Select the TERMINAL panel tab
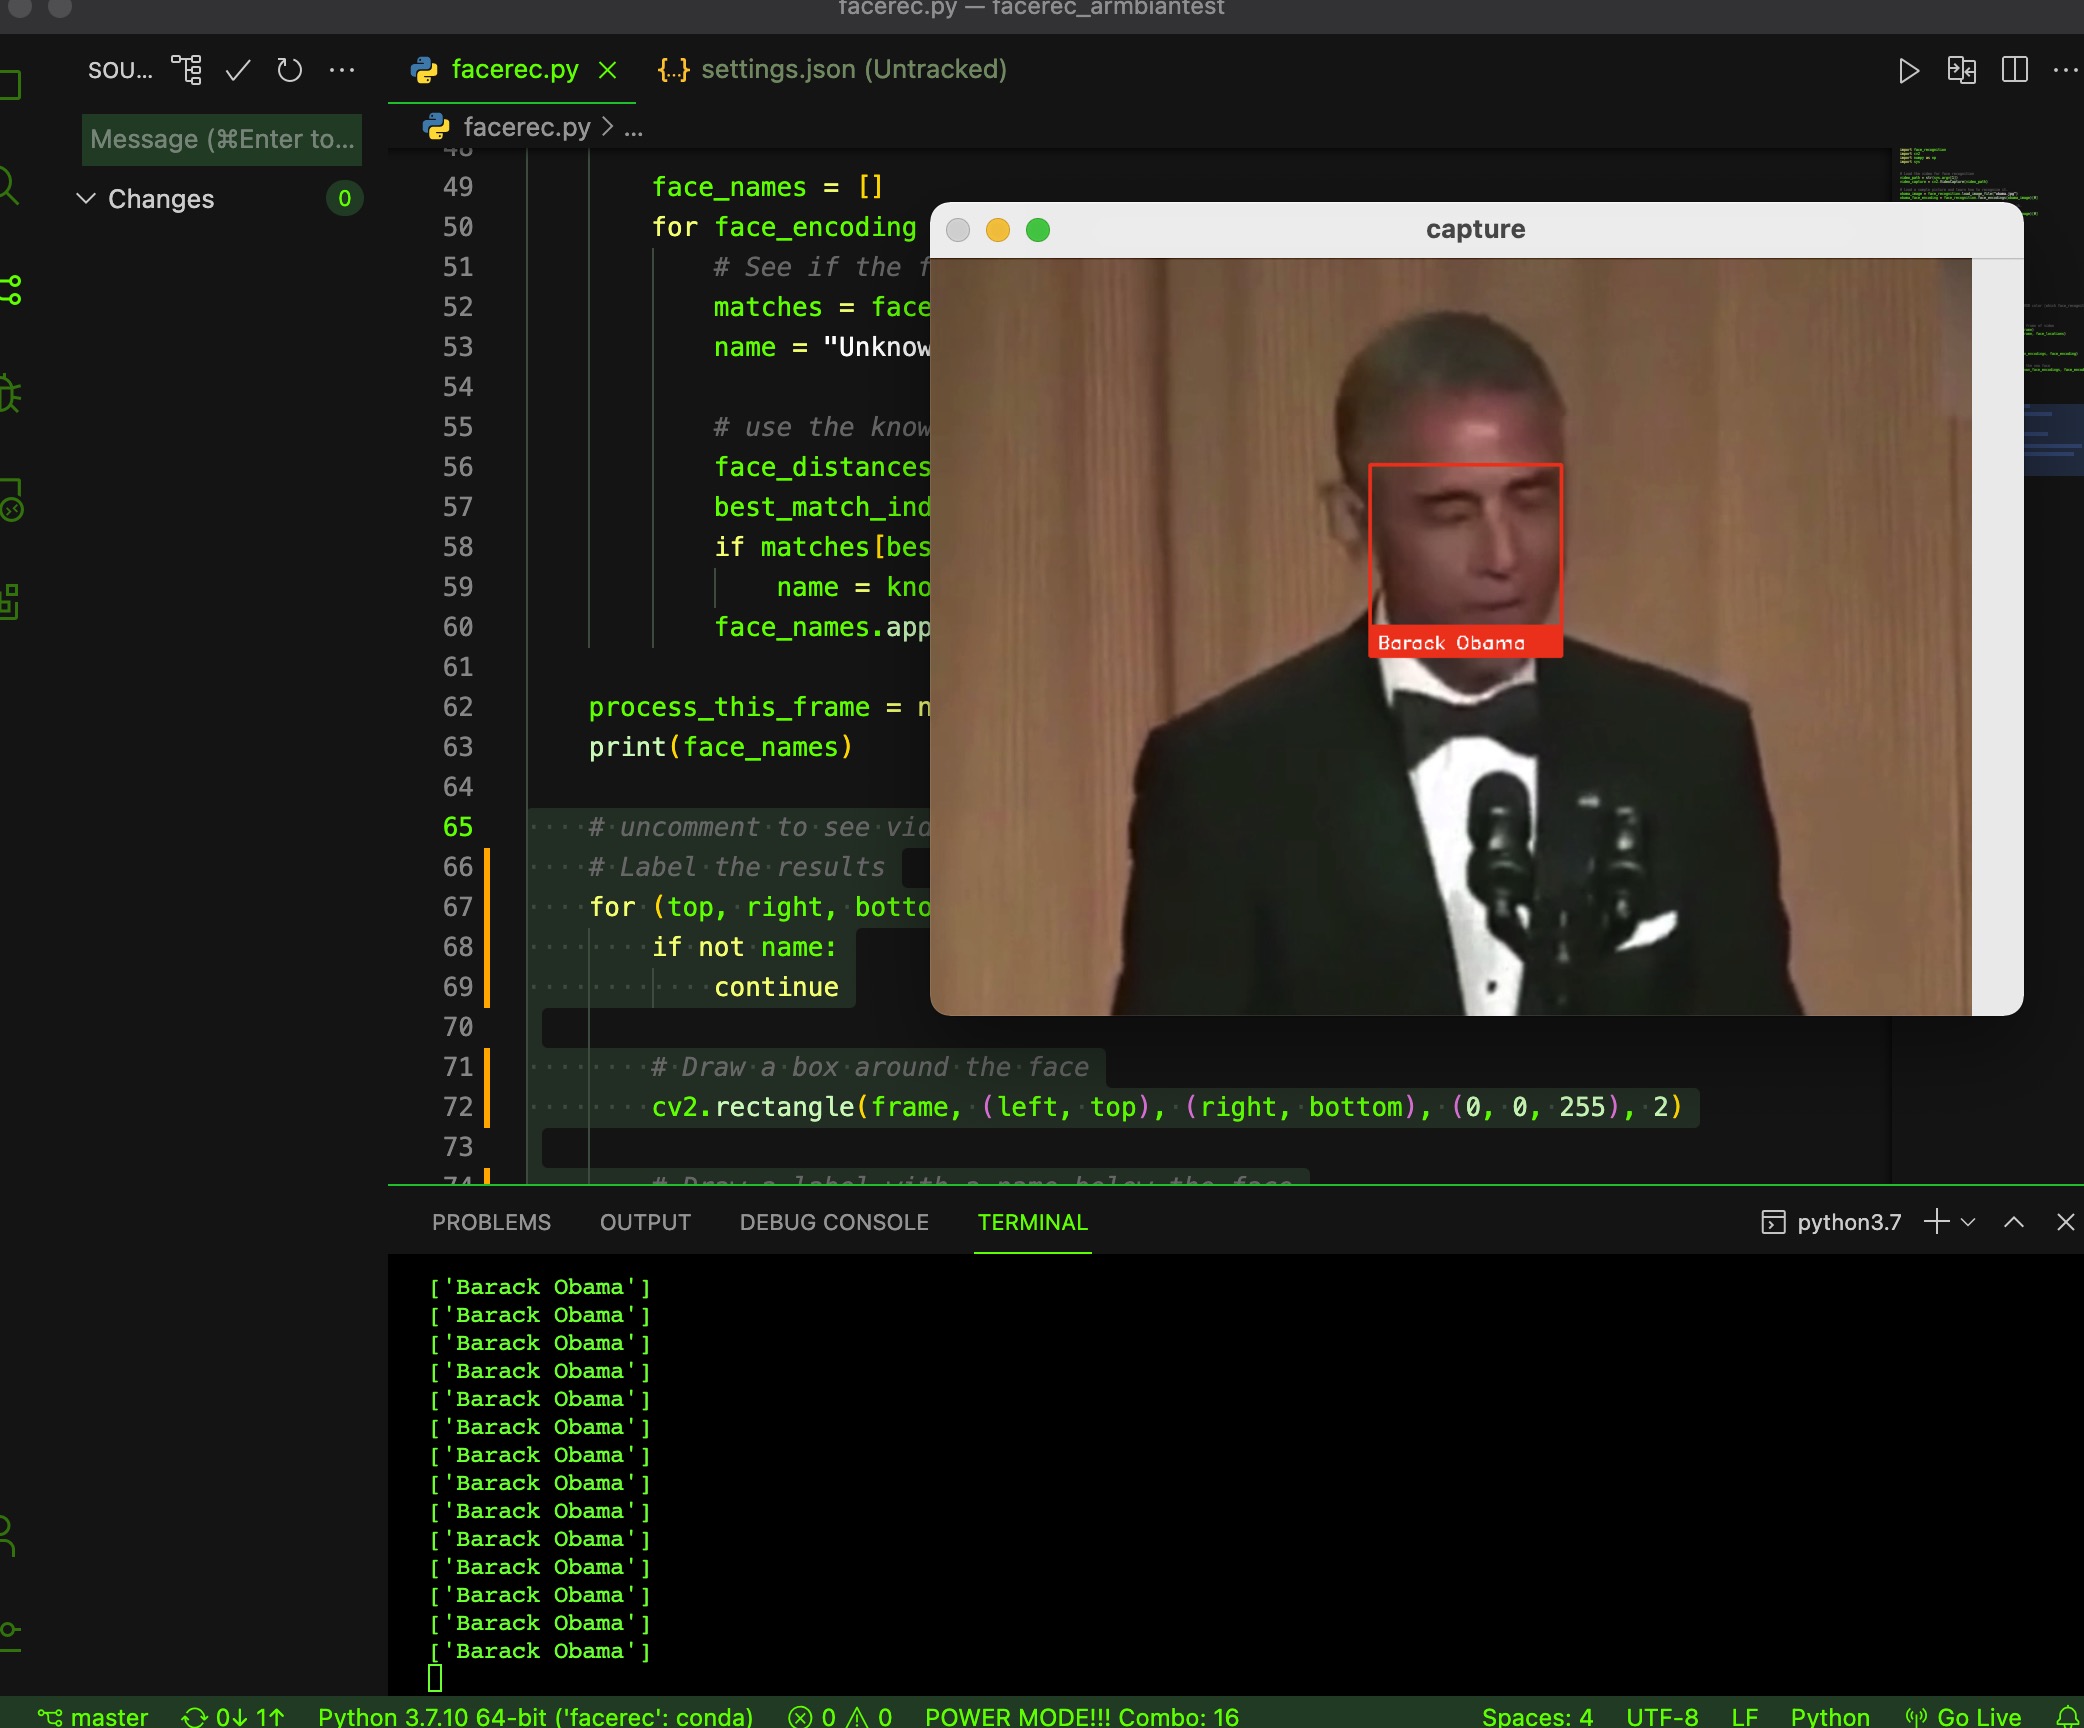Viewport: 2084px width, 1728px height. pos(1033,1222)
